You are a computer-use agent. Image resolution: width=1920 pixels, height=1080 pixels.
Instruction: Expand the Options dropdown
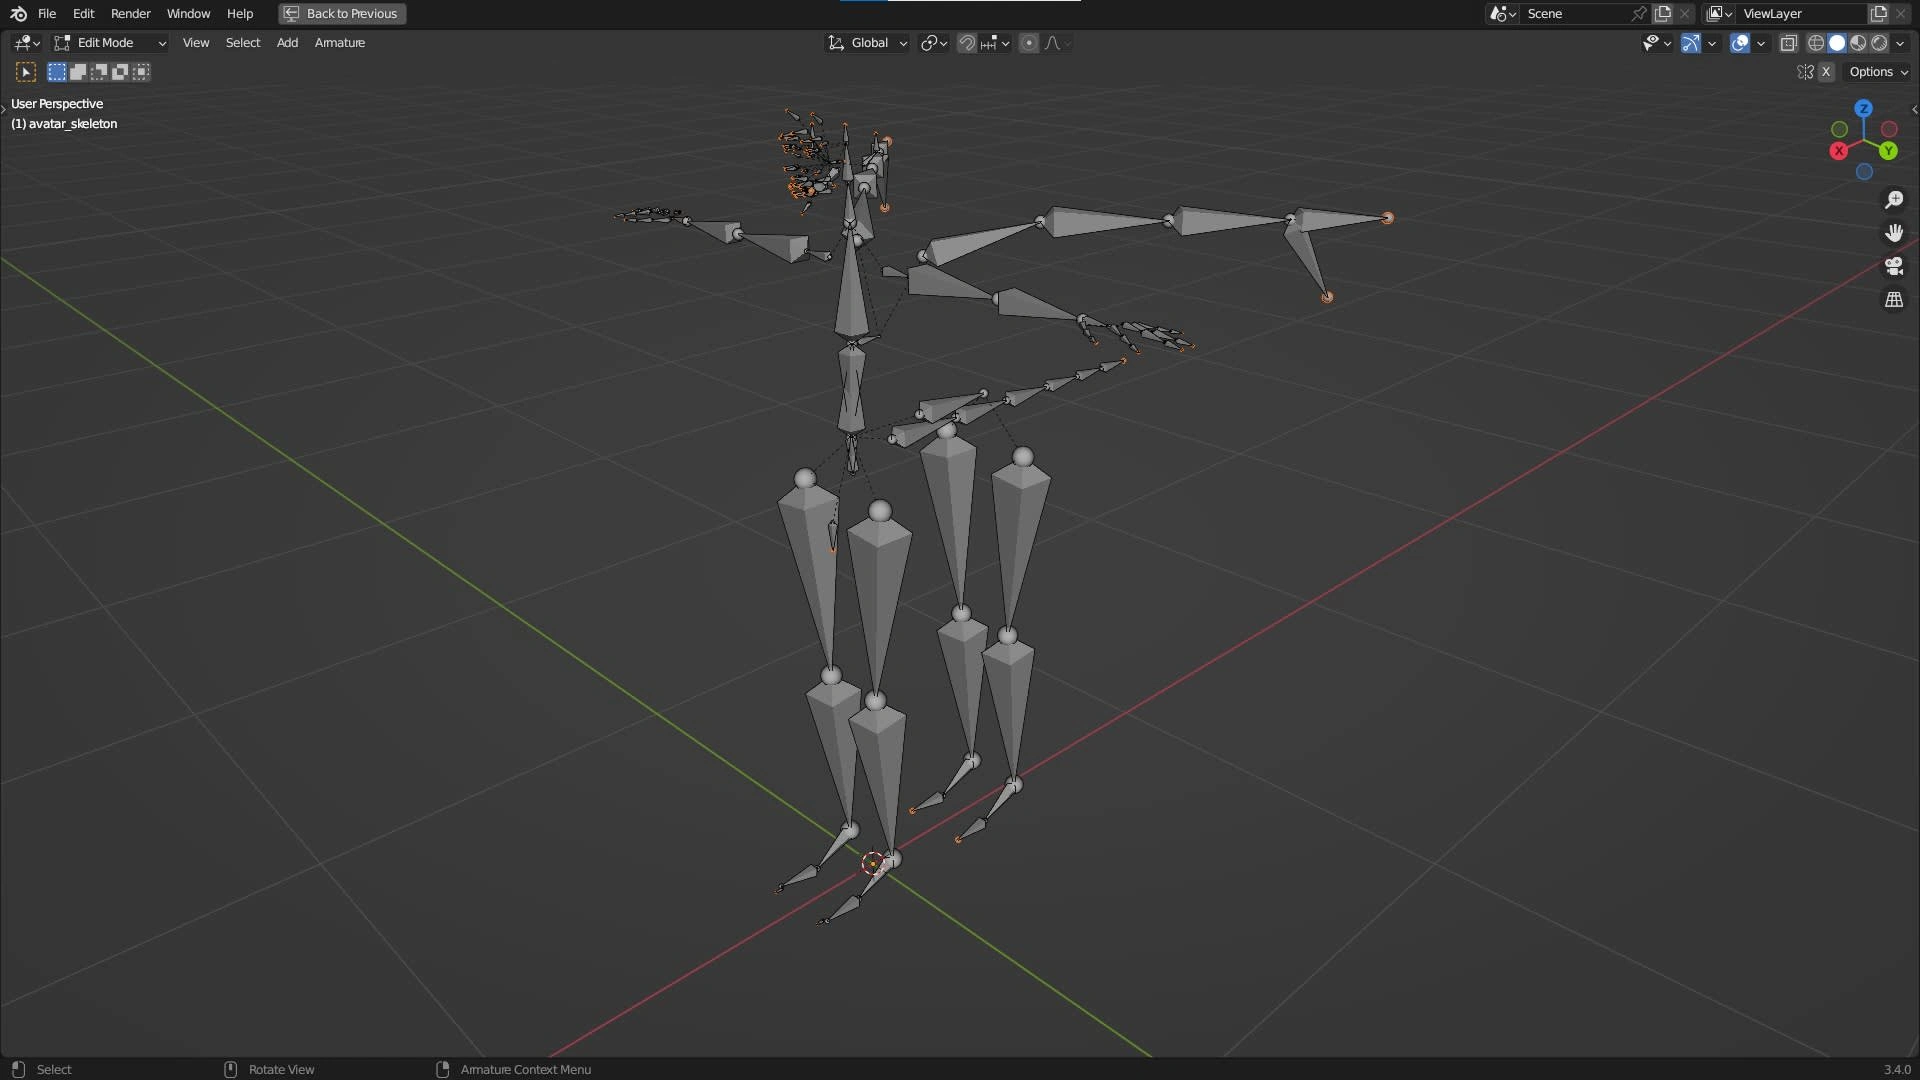1877,72
